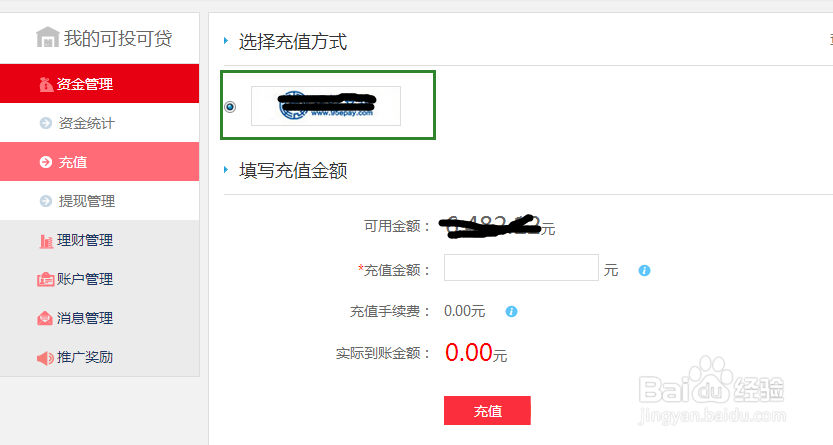Click the arrow icon beside 资金统计
The image size is (833, 445).
point(46,123)
